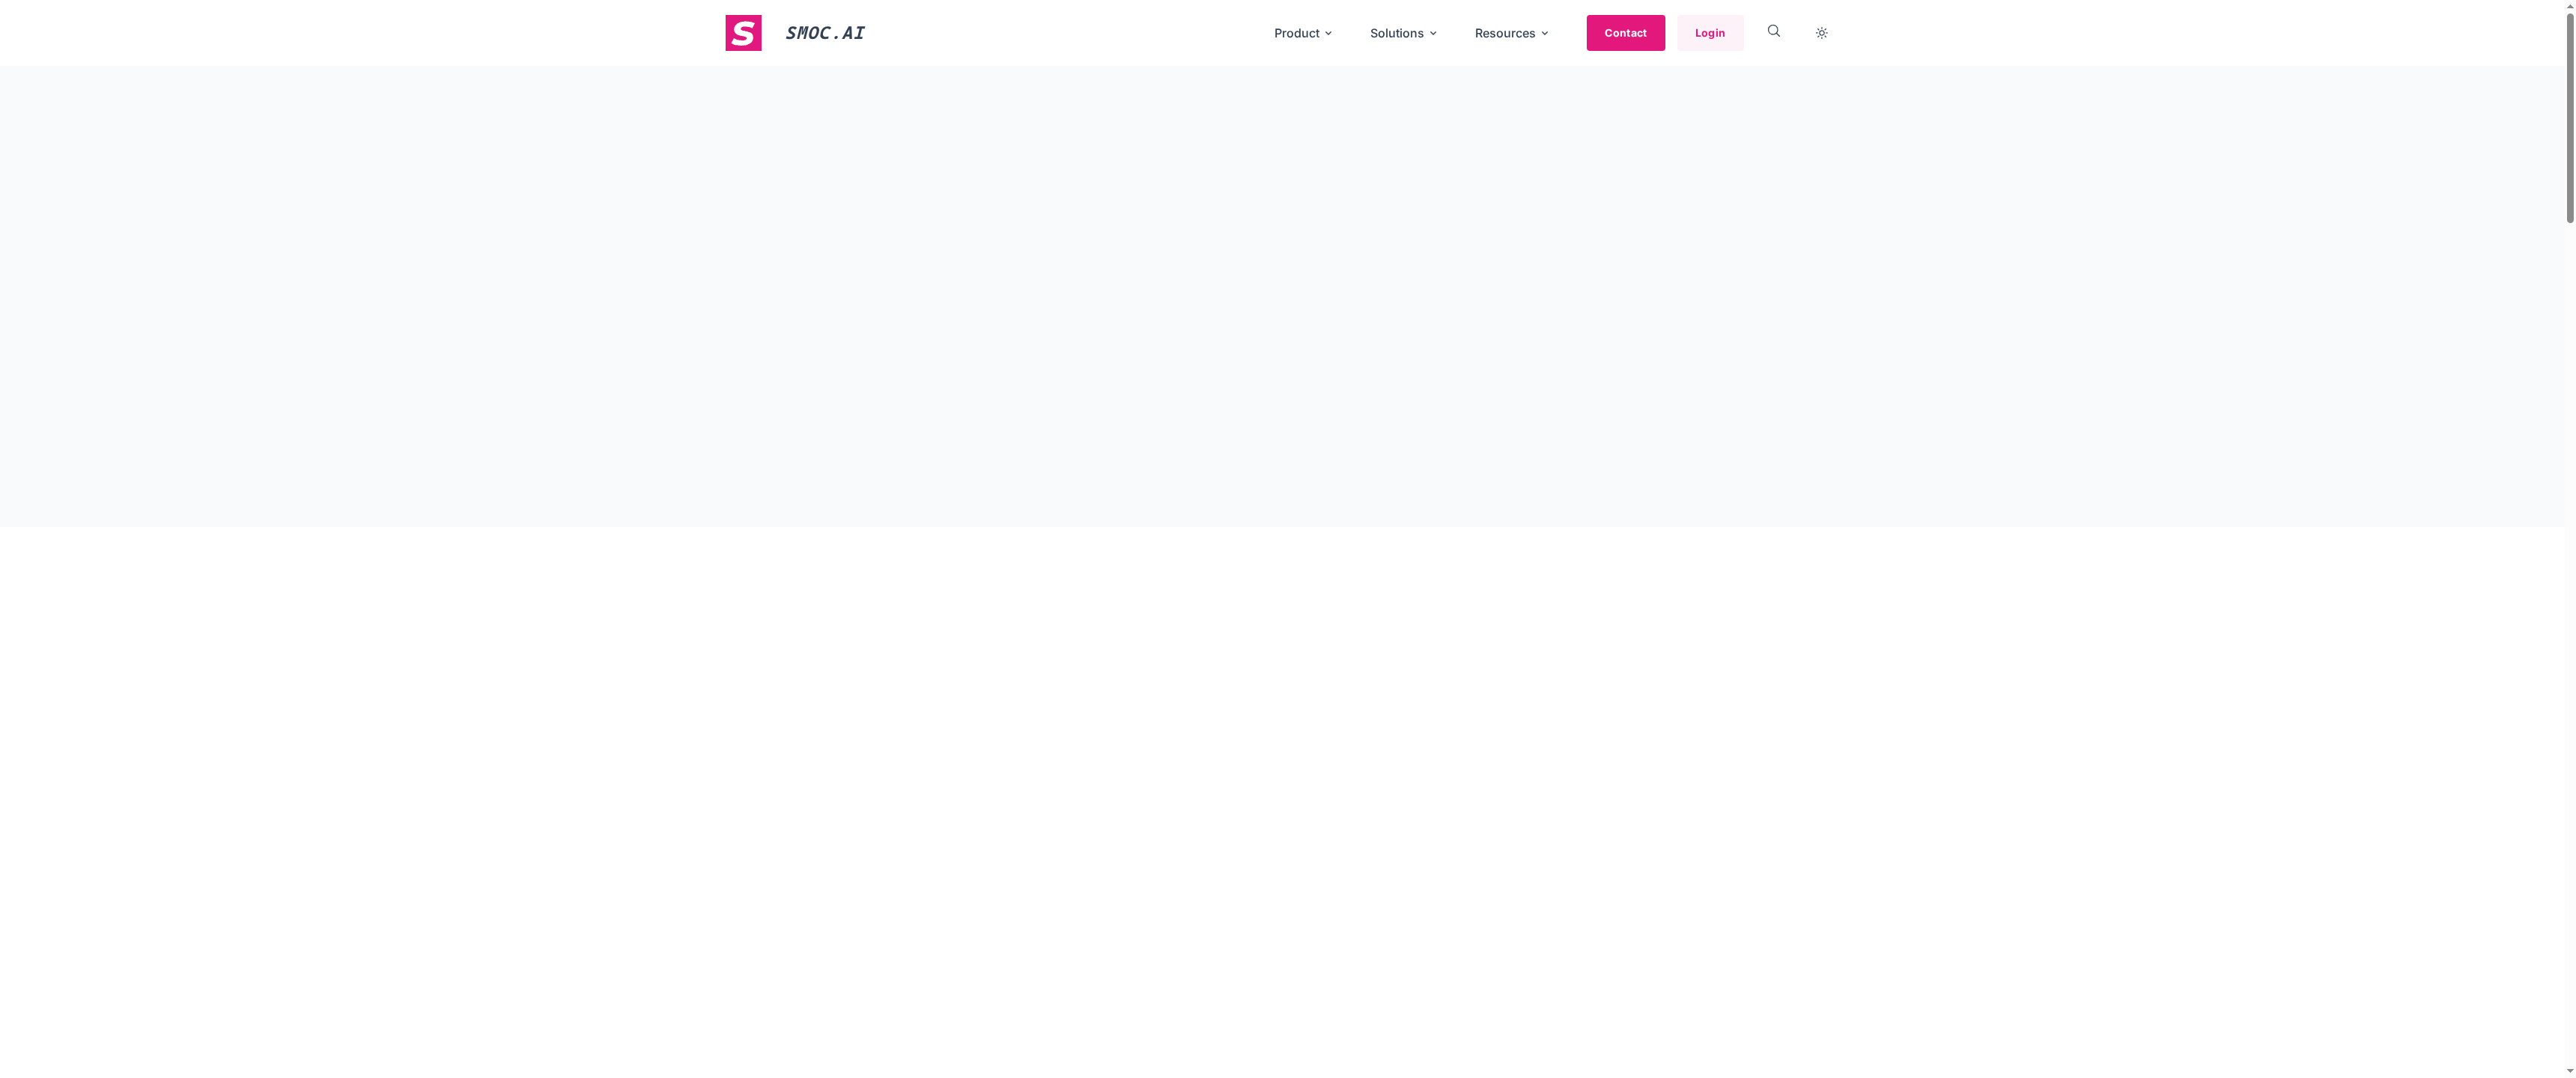Open the Login page
This screenshot has height=1078, width=2576.
coord(1709,33)
